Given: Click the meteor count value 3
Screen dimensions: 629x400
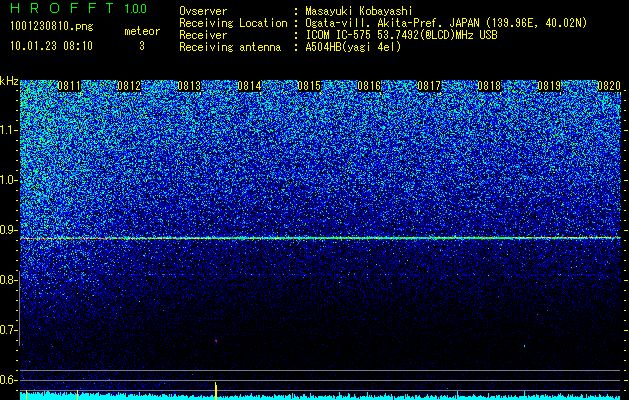Looking at the screenshot, I should pyautogui.click(x=142, y=46).
